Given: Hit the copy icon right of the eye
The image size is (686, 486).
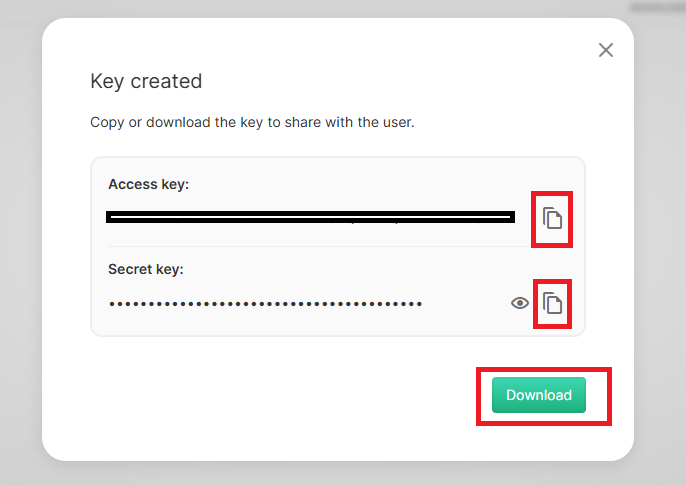Looking at the screenshot, I should pos(553,303).
